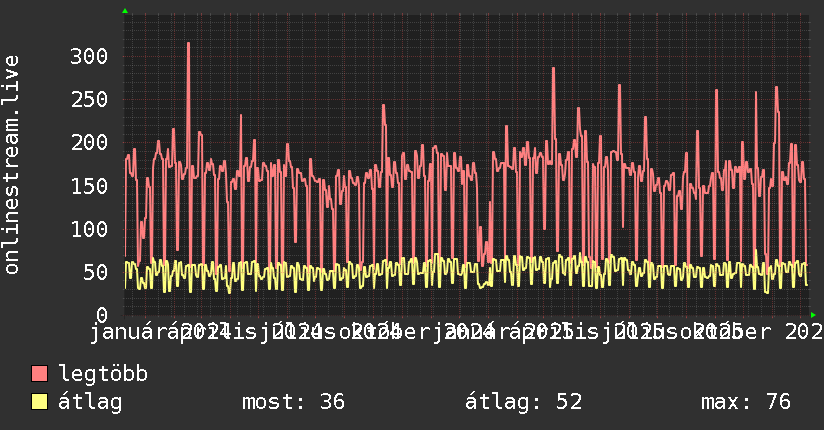Click the 250 y-axis label
Screen dimensions: 824x430
point(89,99)
